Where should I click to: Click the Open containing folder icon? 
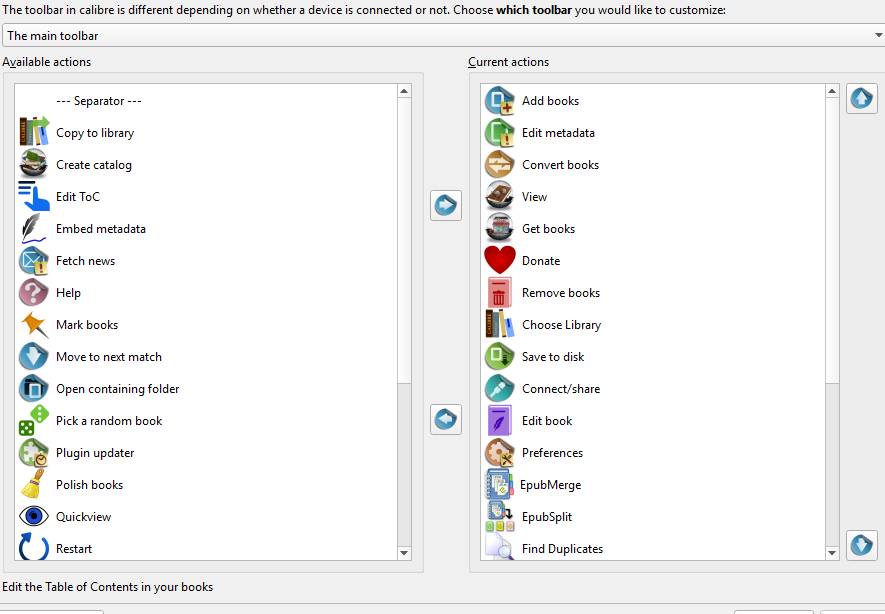[34, 388]
